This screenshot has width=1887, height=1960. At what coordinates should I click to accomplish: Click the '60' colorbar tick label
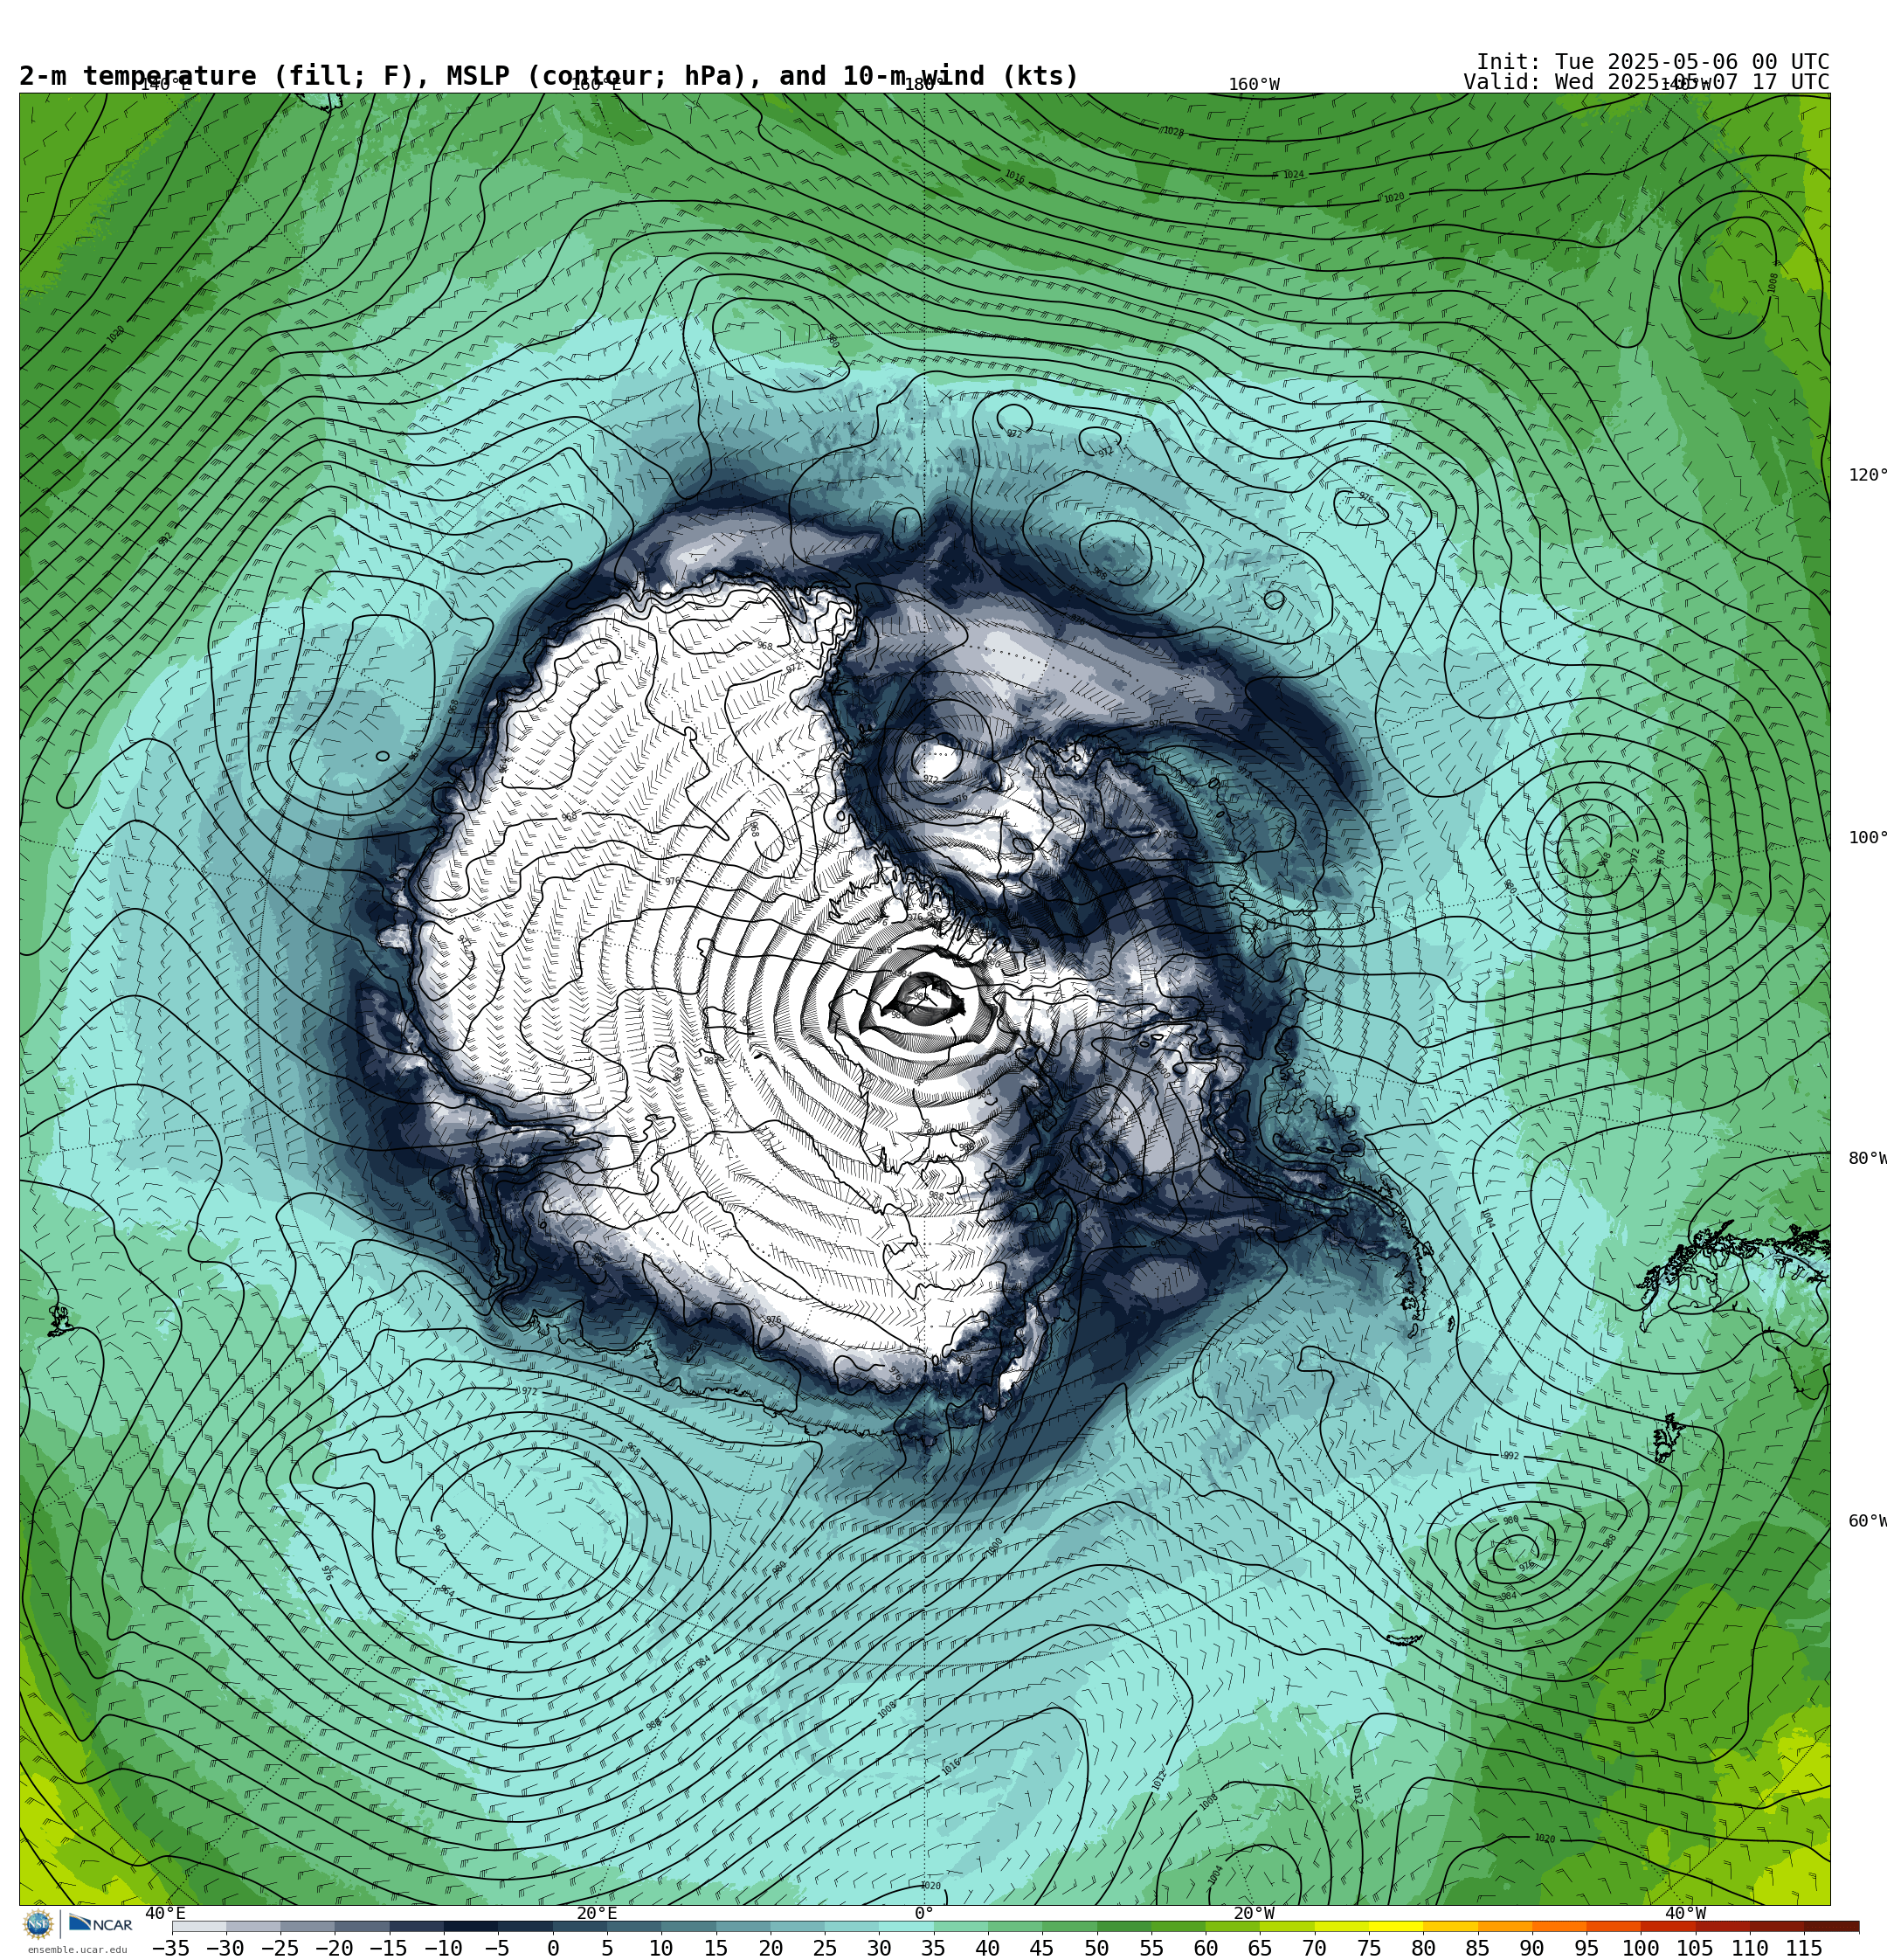tap(1205, 1948)
